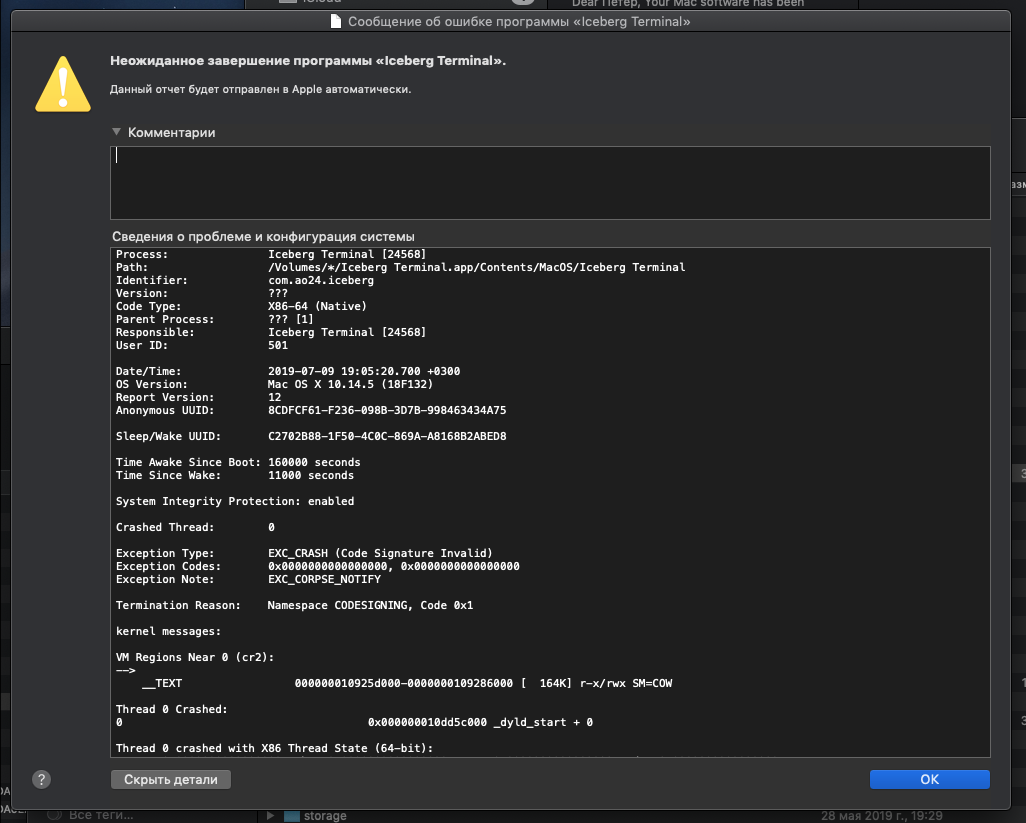Click the Code Type 'X86-64 (Native)'
This screenshot has width=1026, height=823.
point(317,306)
